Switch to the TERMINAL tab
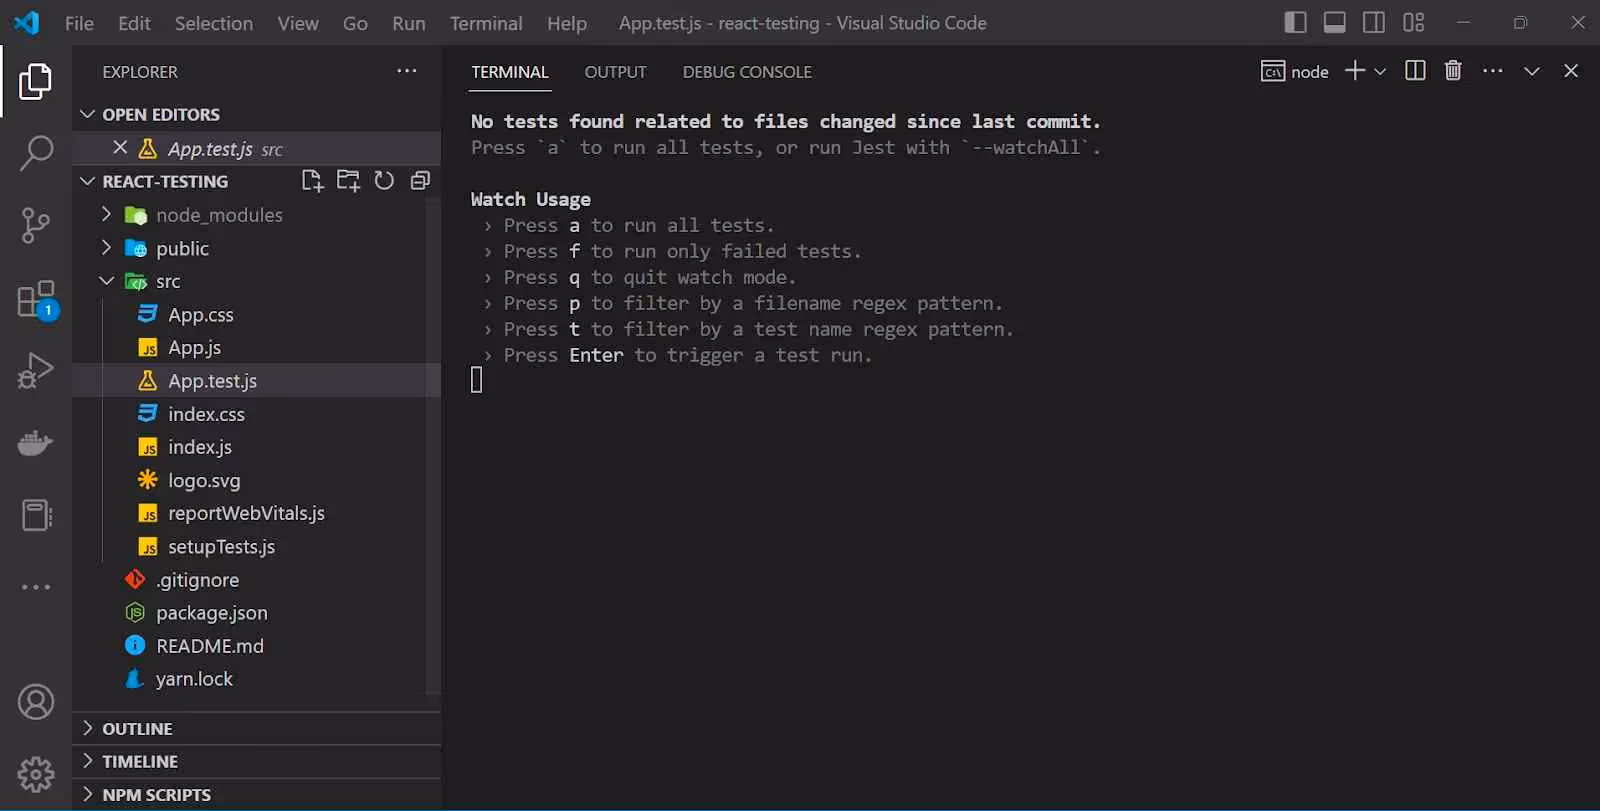The image size is (1600, 811). click(x=510, y=72)
